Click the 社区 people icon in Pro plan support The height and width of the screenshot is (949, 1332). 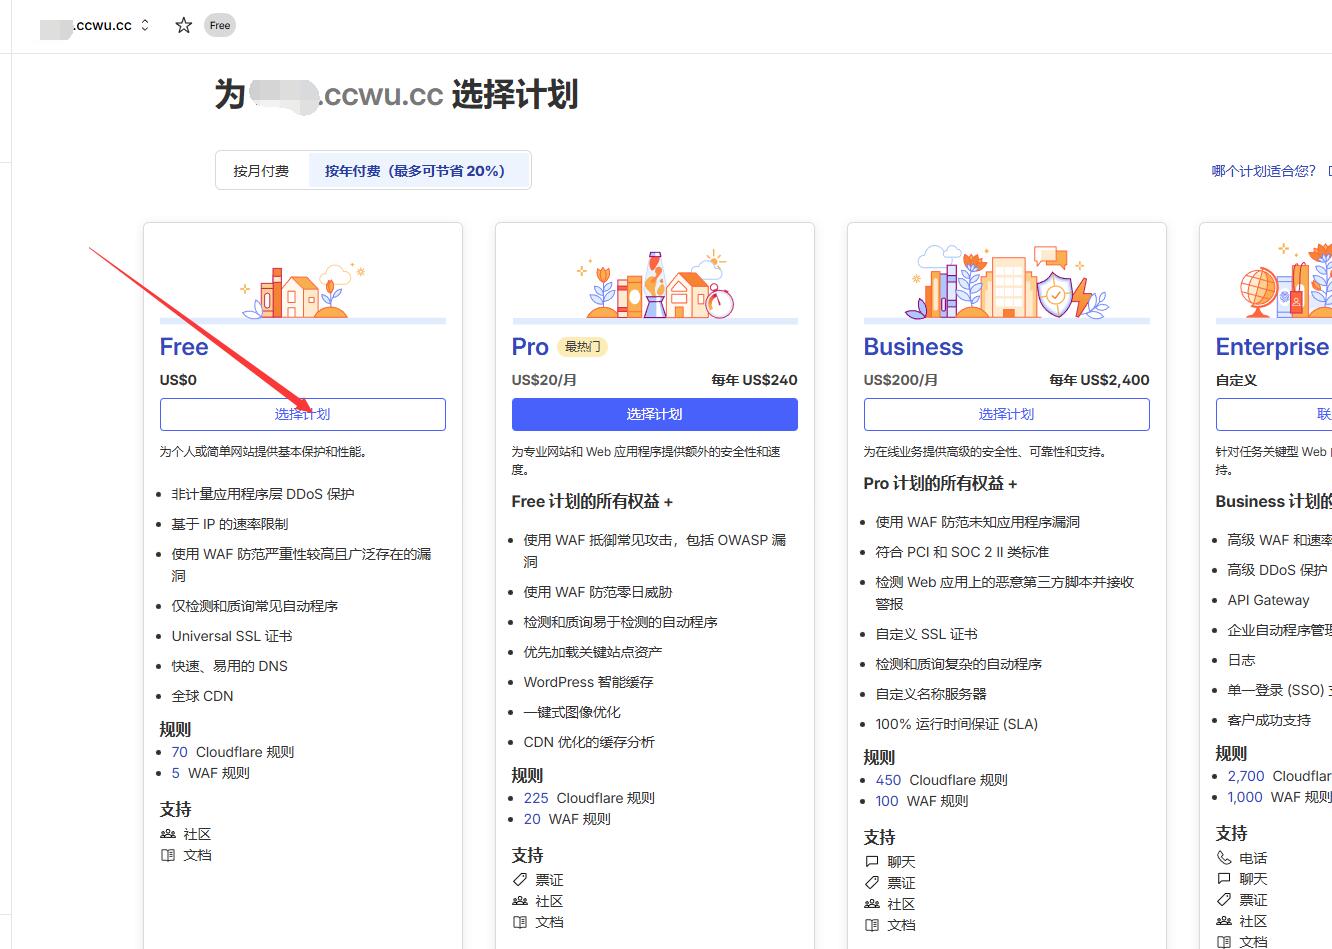520,901
